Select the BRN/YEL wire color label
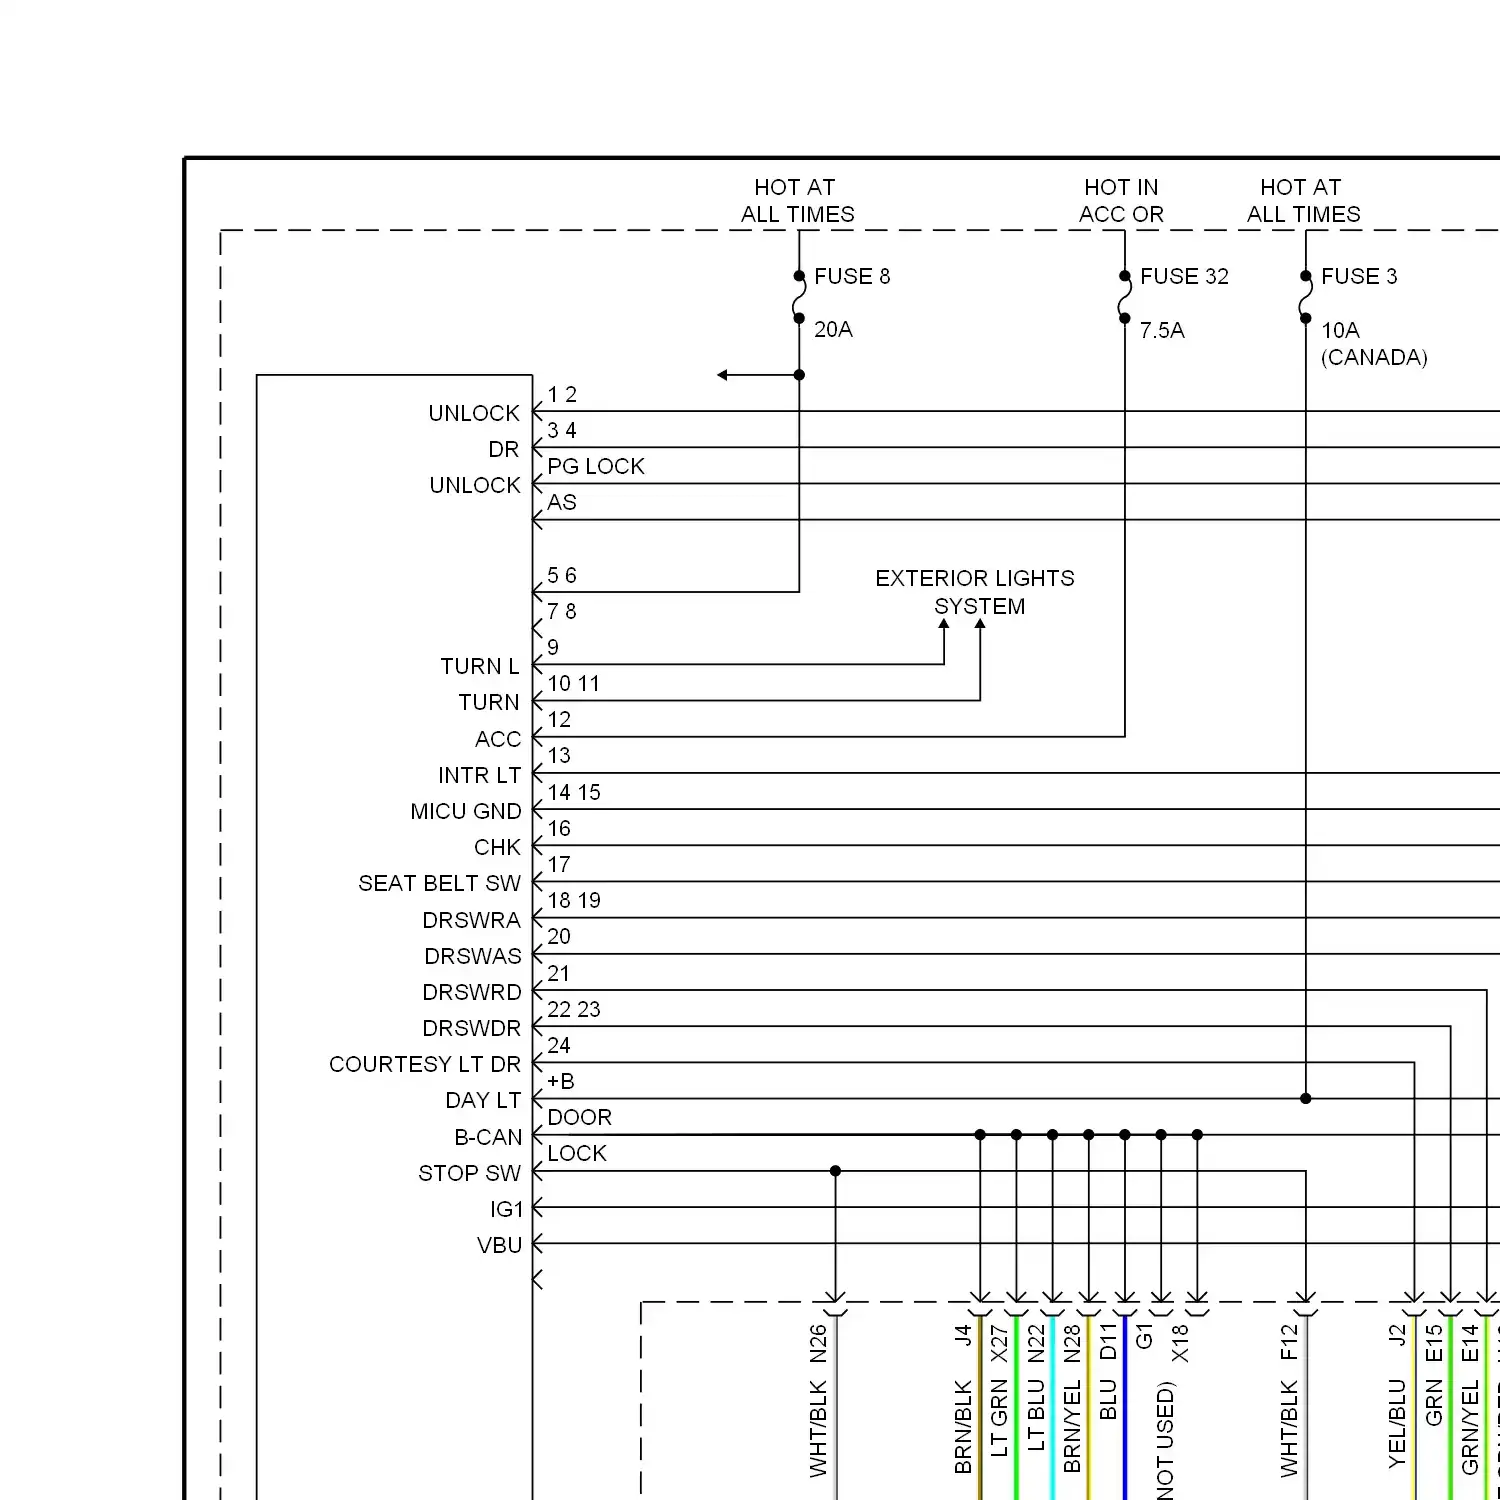1500x1500 pixels. click(x=1072, y=1426)
